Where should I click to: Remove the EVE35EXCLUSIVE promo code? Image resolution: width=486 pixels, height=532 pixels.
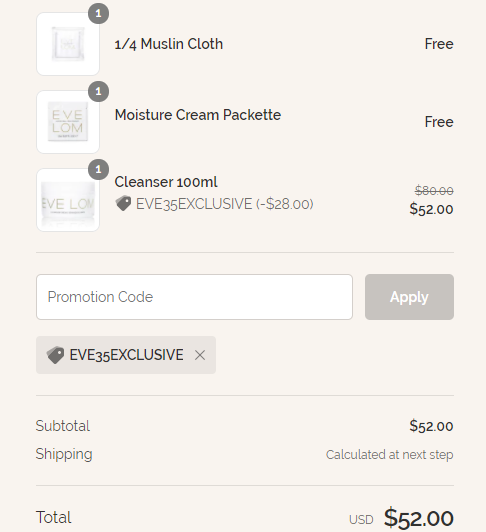[x=200, y=355]
